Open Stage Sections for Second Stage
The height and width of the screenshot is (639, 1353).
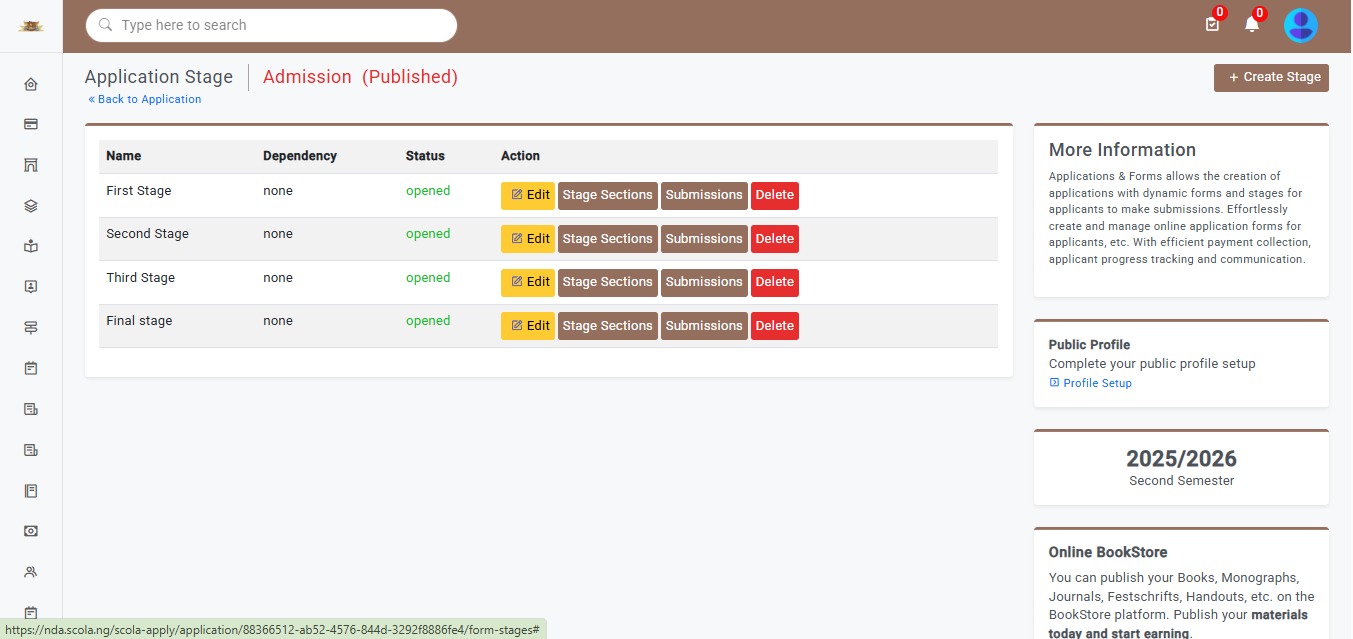pos(607,239)
